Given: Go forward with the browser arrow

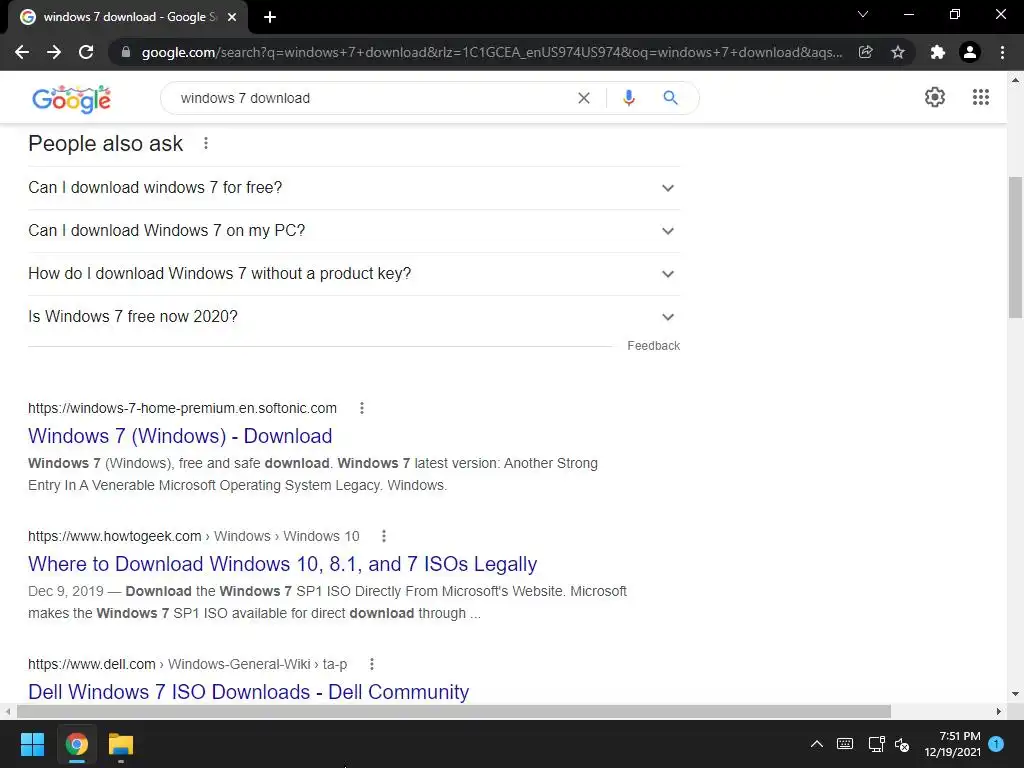Looking at the screenshot, I should [x=54, y=52].
